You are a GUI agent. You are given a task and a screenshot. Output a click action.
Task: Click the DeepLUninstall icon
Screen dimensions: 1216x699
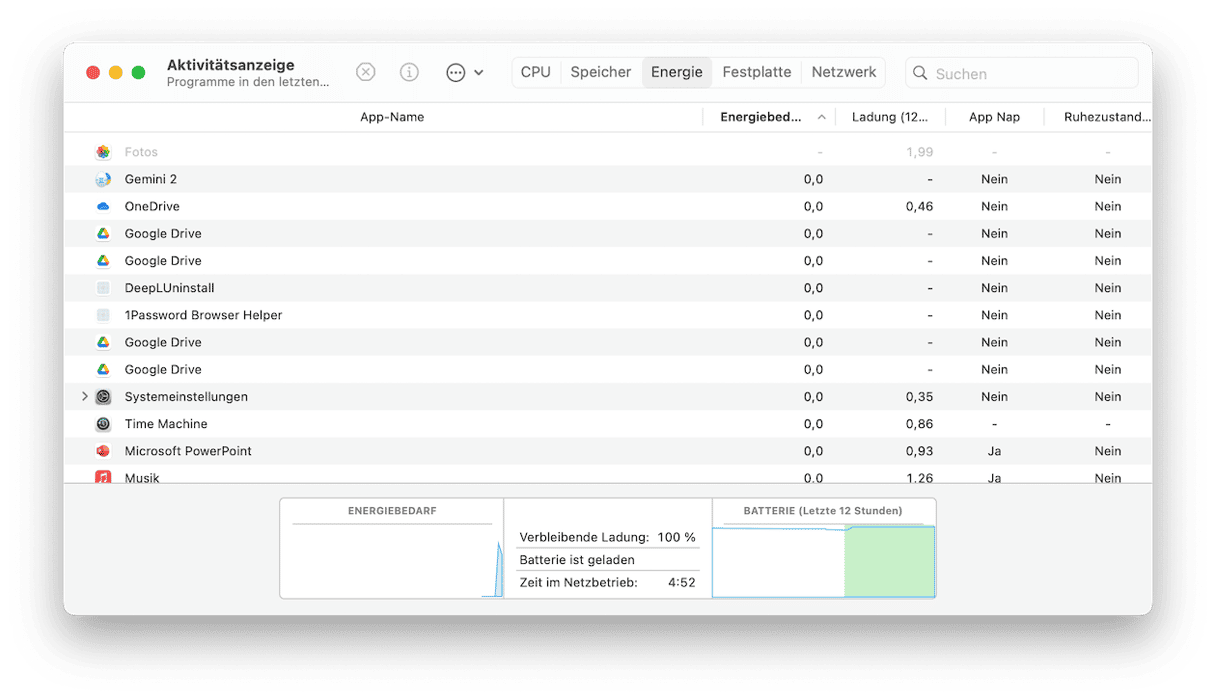[103, 288]
